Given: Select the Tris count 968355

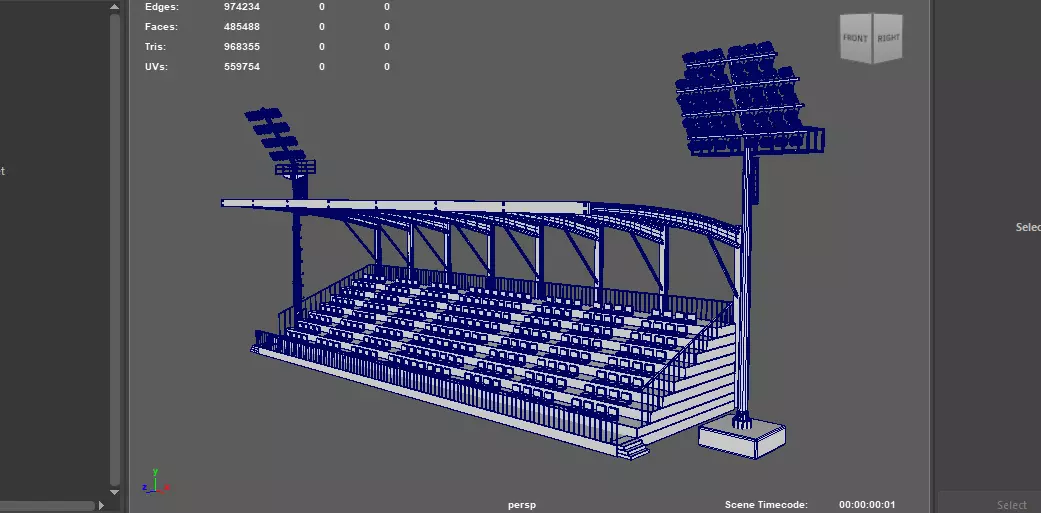Looking at the screenshot, I should click(242, 46).
